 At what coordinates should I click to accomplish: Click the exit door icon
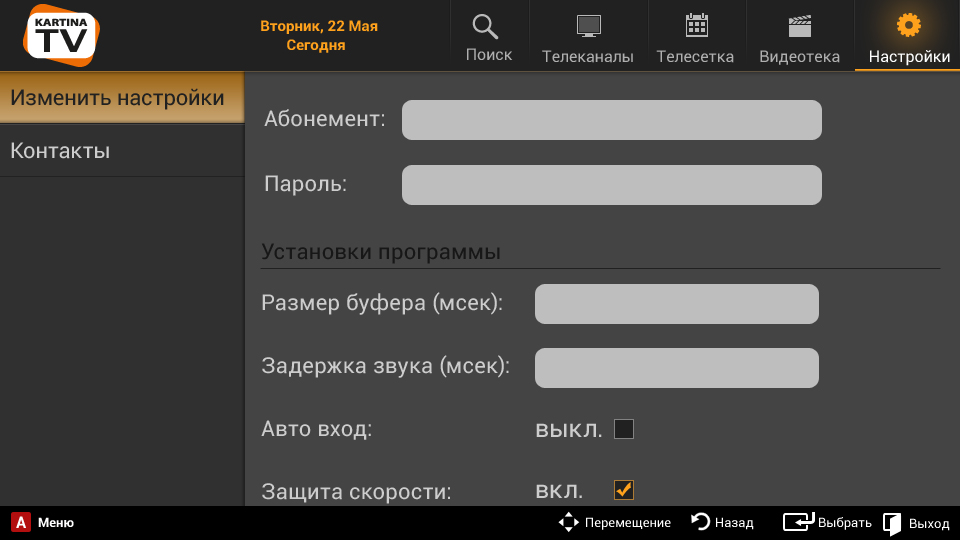[x=892, y=523]
